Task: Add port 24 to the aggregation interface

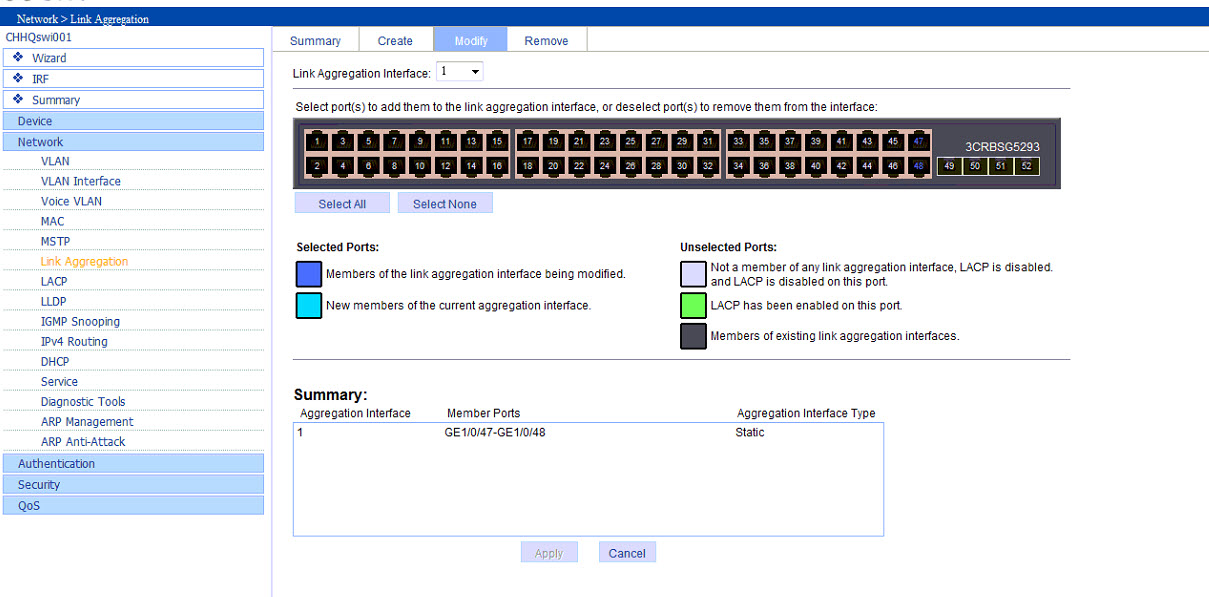Action: point(605,166)
